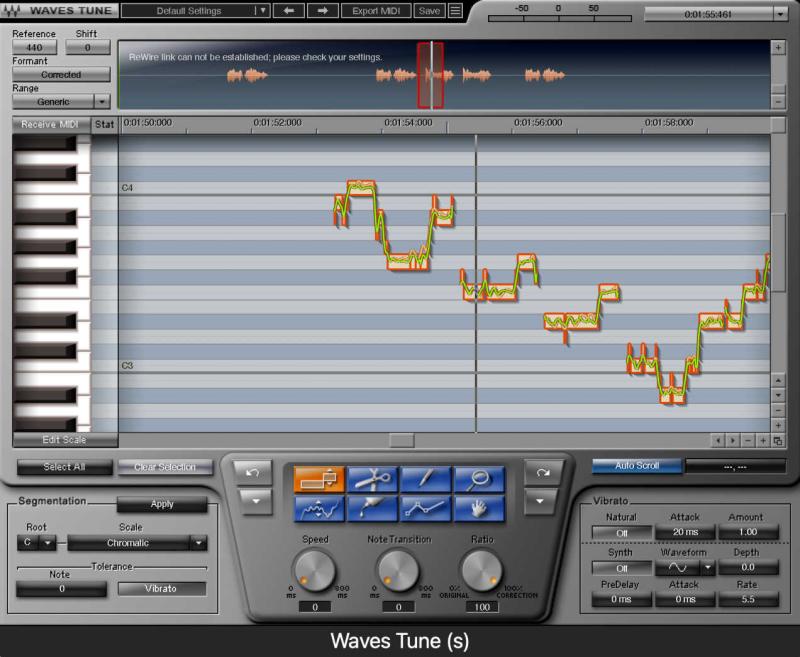The width and height of the screenshot is (800, 657).
Task: Click the Redo arrow button
Action: 543,472
